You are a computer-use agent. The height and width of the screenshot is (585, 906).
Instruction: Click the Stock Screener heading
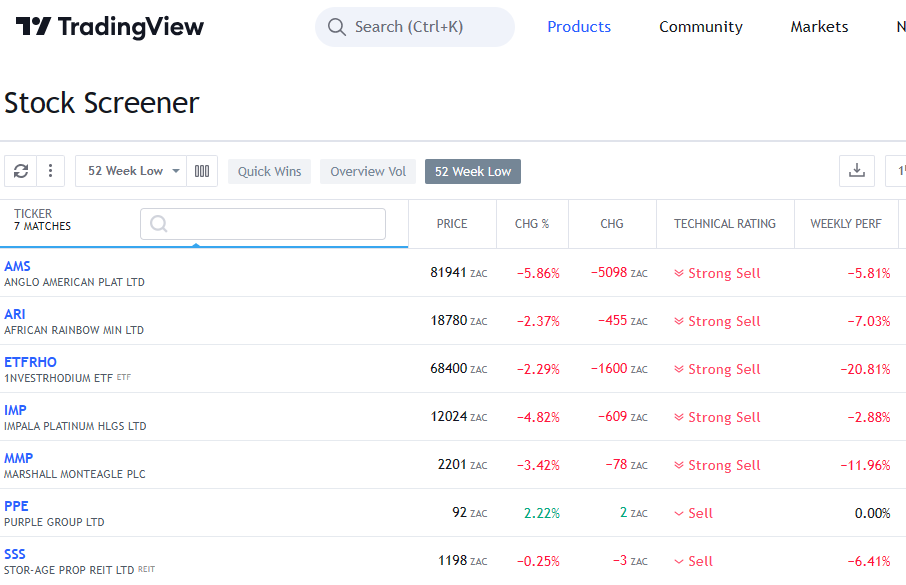pyautogui.click(x=102, y=103)
